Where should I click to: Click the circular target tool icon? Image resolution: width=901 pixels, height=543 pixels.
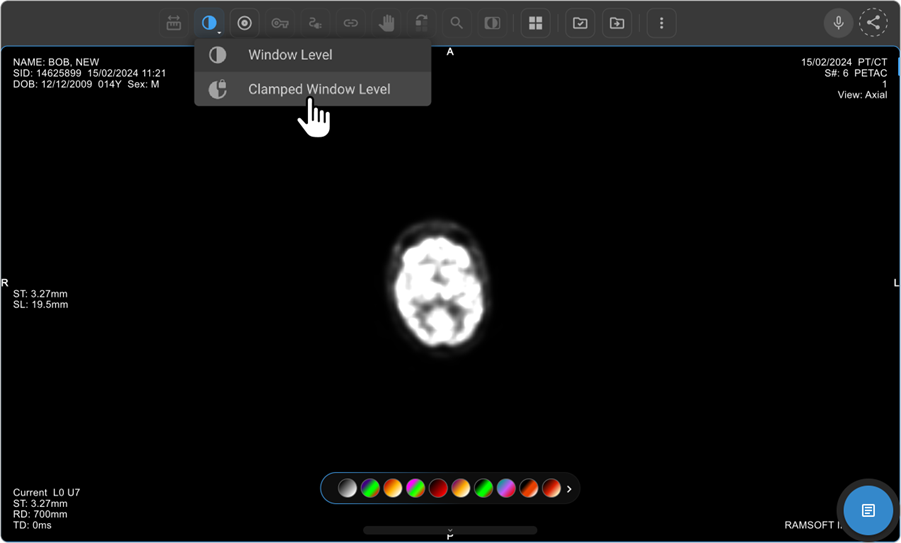244,23
